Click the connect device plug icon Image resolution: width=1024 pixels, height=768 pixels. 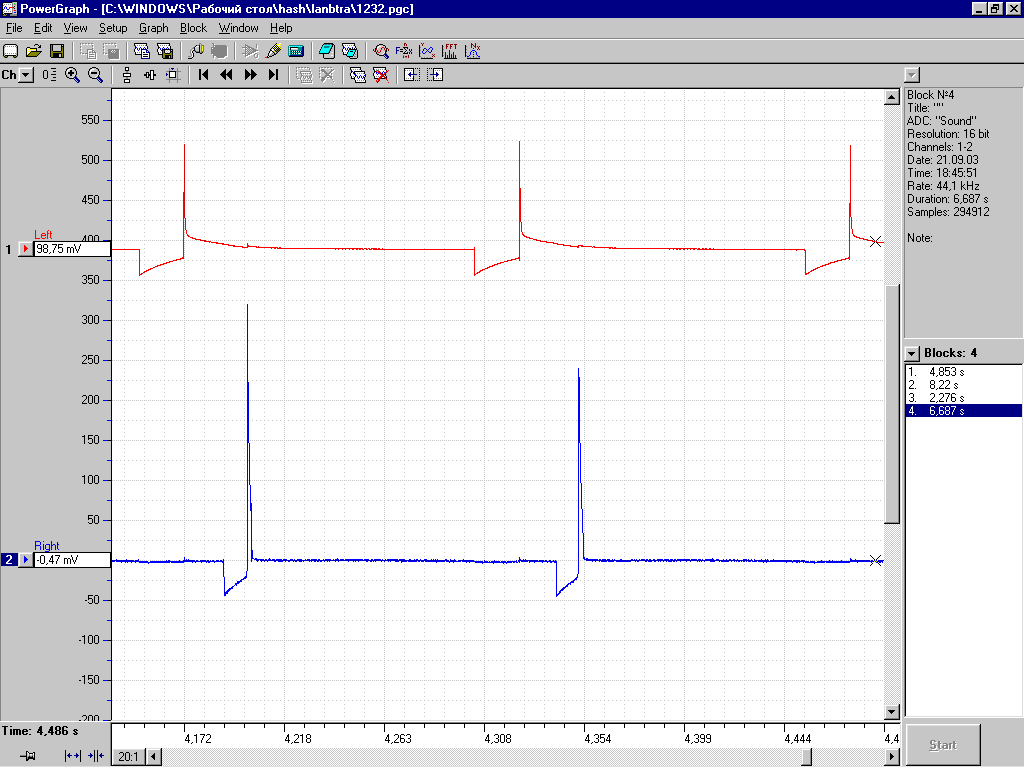pyautogui.click(x=196, y=51)
